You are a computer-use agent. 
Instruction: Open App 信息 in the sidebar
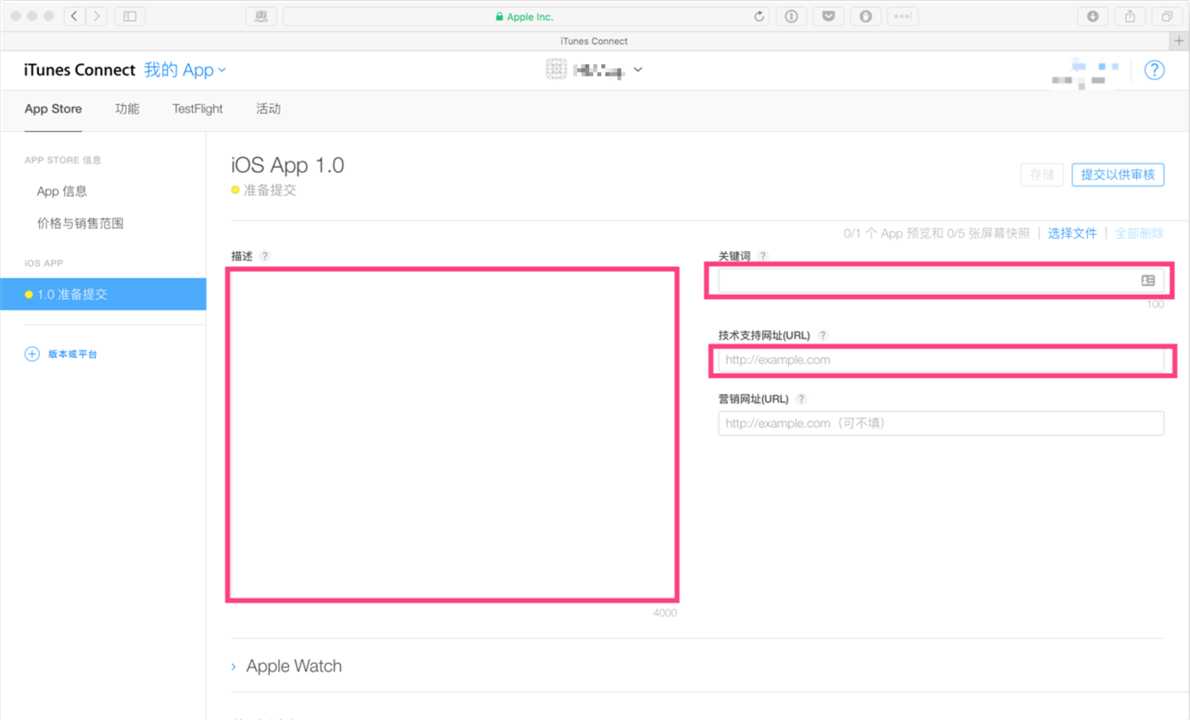[61, 191]
